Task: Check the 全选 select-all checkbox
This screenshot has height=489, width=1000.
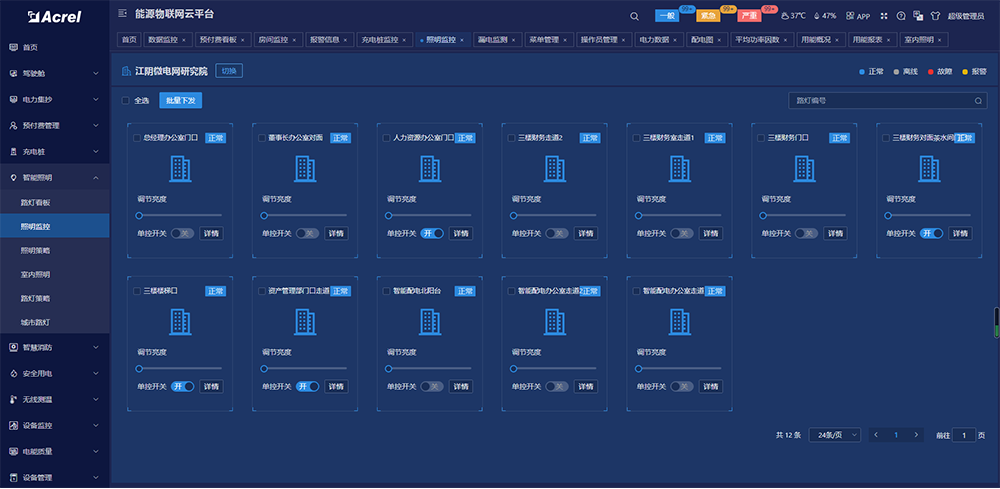Action: 125,101
